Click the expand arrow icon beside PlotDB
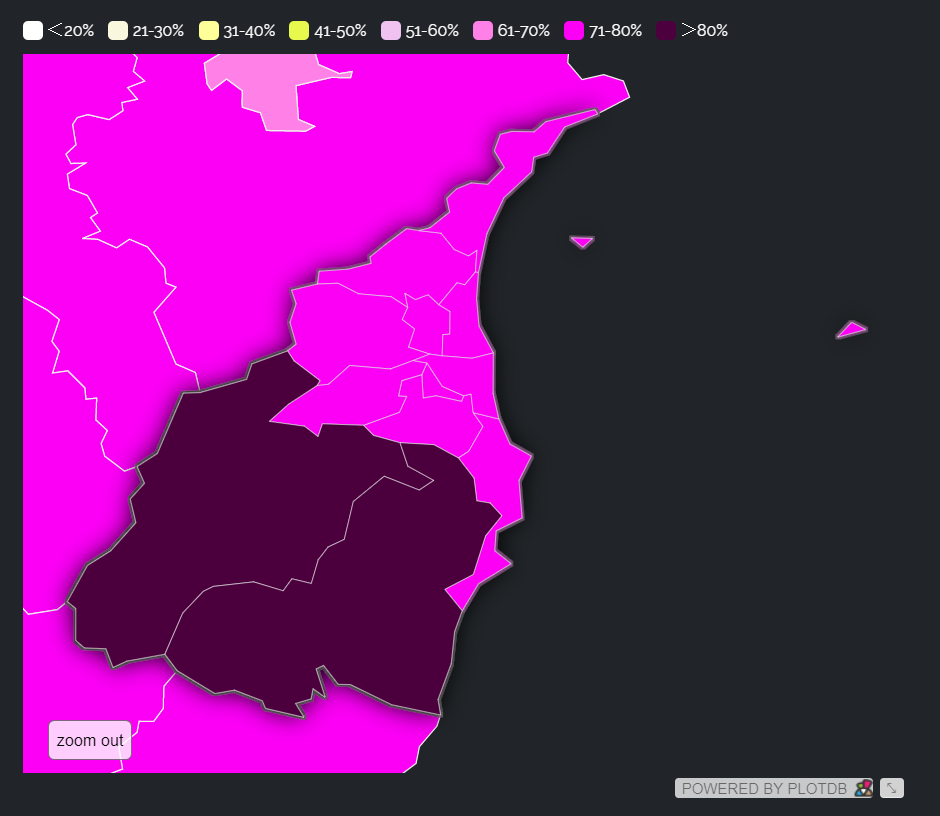The height and width of the screenshot is (816, 940). [x=891, y=788]
